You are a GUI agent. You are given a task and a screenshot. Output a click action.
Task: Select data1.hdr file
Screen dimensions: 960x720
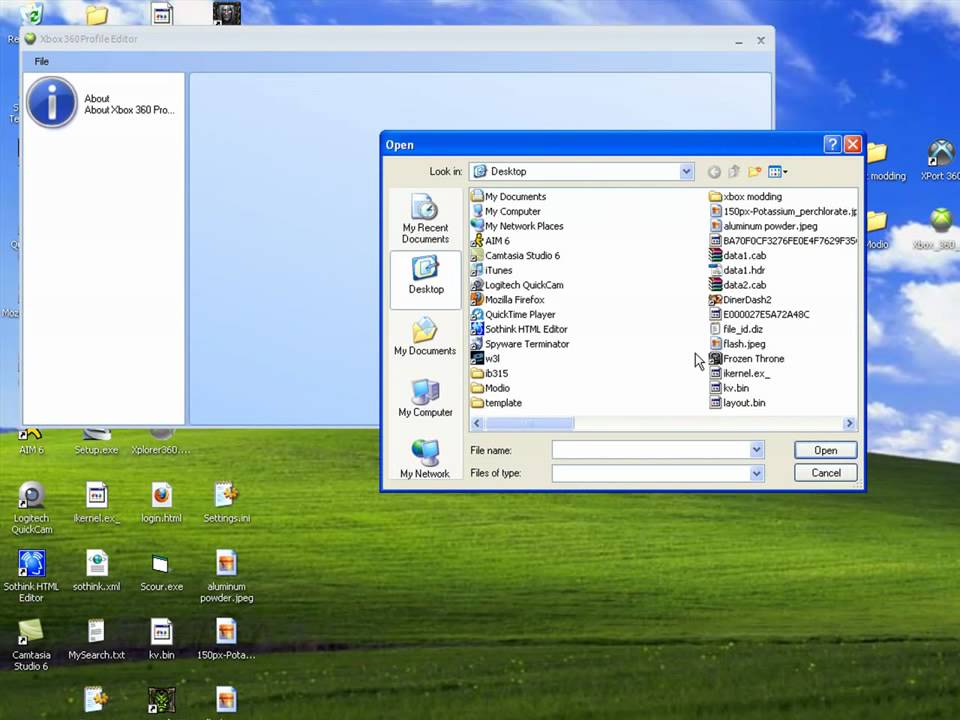[x=737, y=270]
